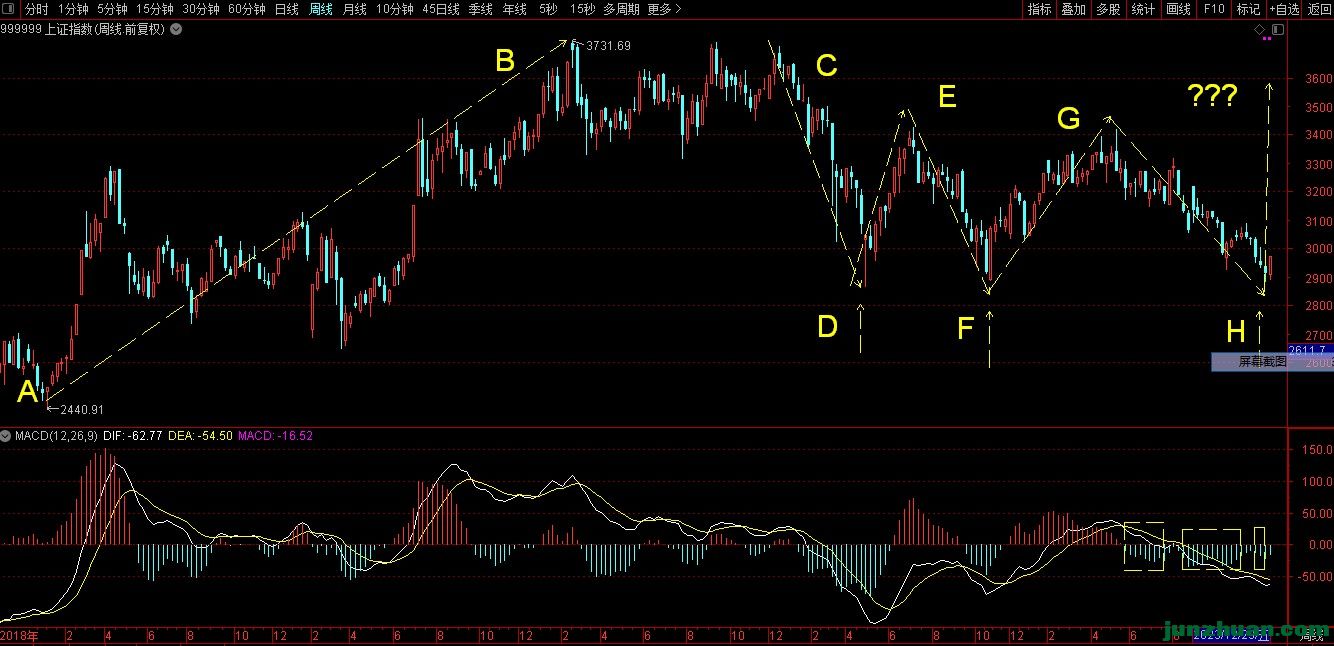Screen dimensions: 1334x646
Task: Expand the 更多 periods menu
Action: coord(664,9)
